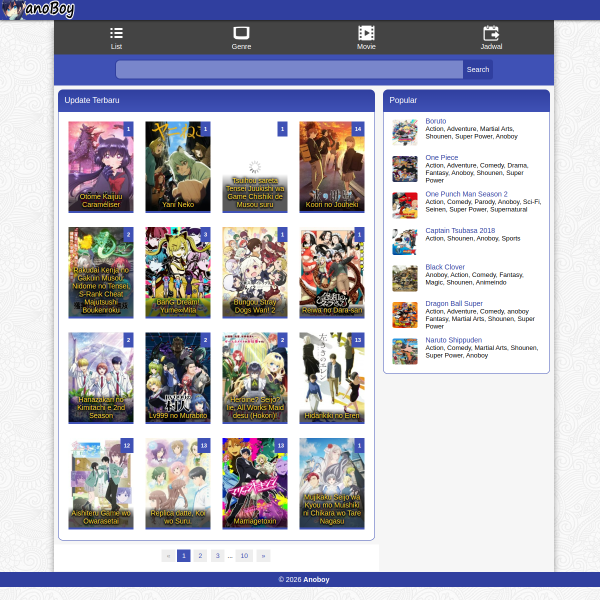600x600 pixels.
Task: Click One Punch Man small poster image
Action: point(405,205)
